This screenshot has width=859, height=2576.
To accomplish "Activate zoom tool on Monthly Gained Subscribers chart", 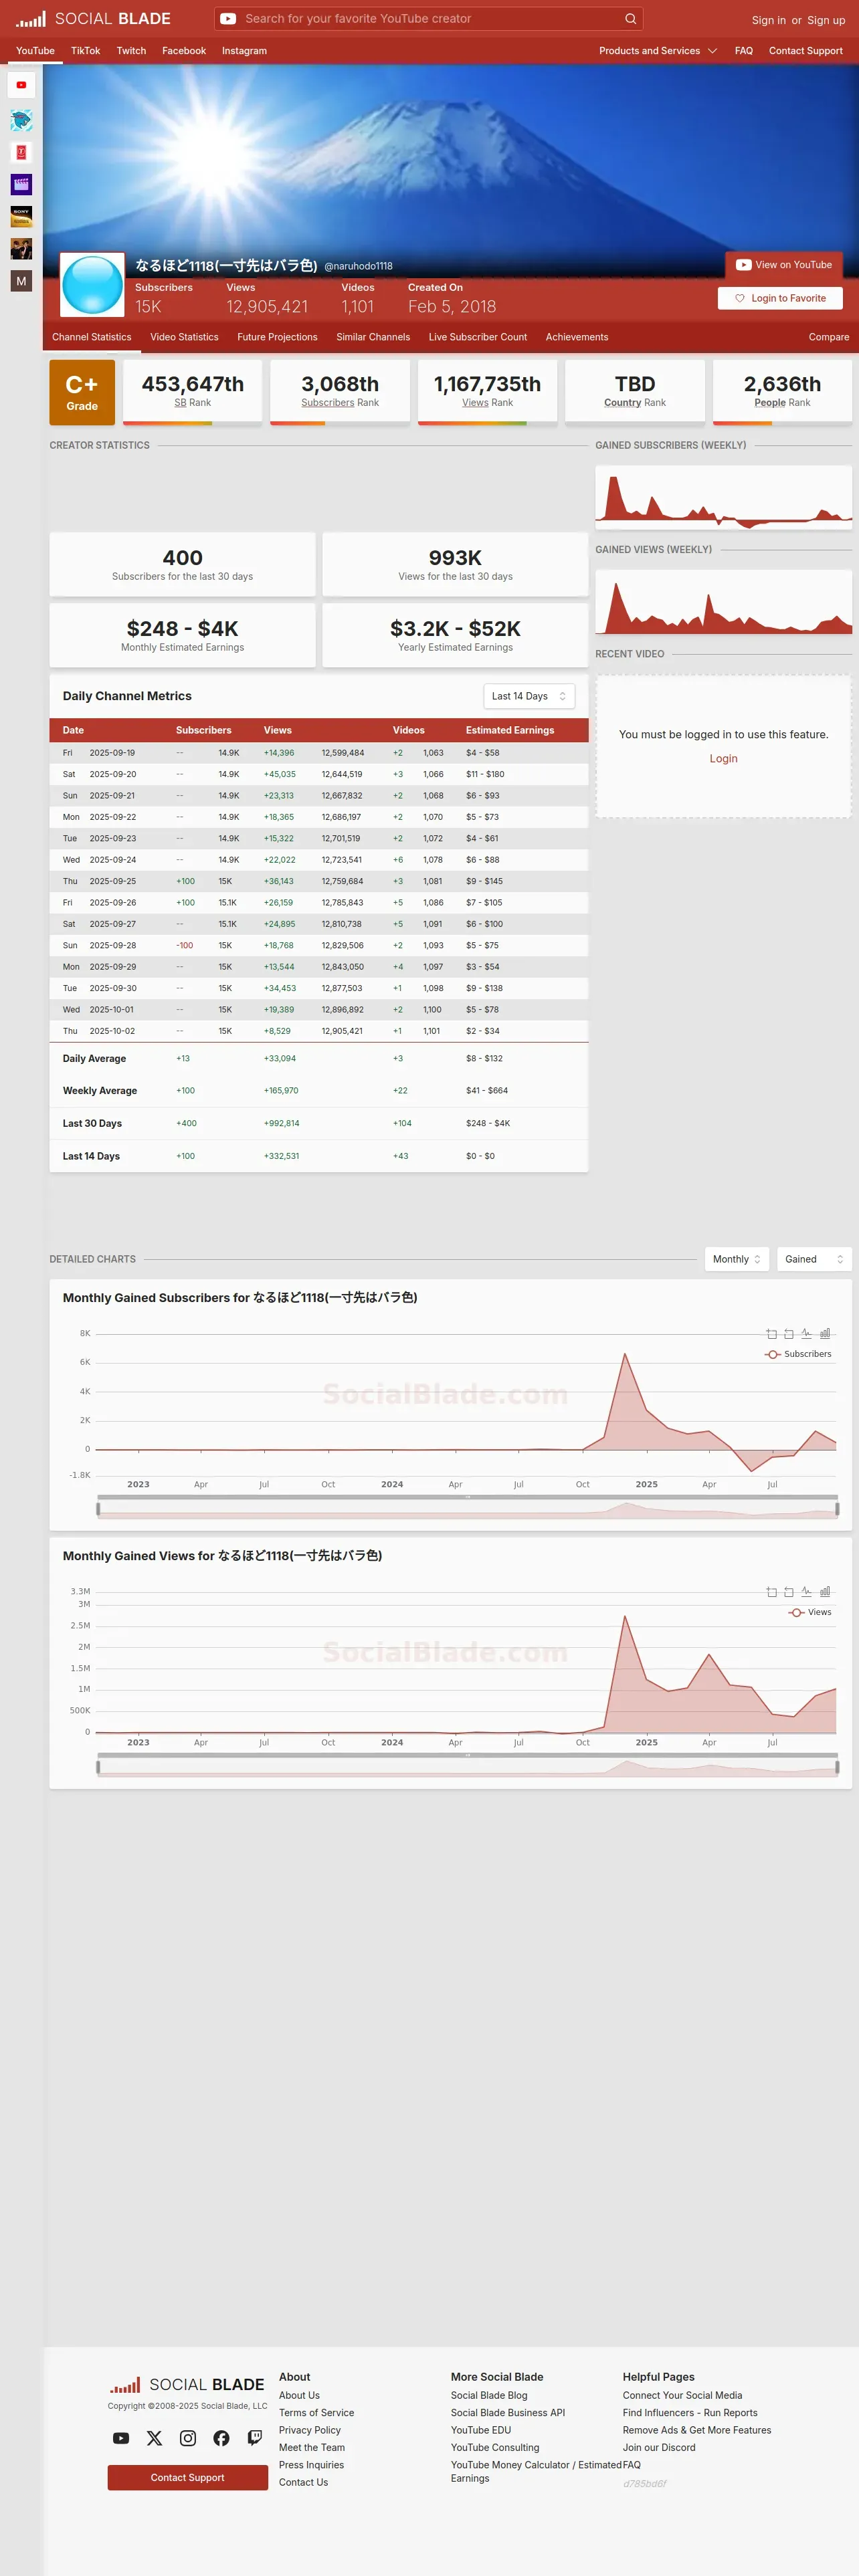I will pos(771,1334).
